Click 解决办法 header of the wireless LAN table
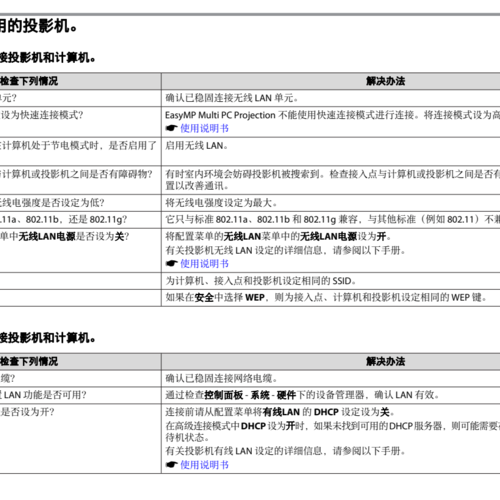Image resolution: width=500 pixels, height=500 pixels. pos(386,81)
